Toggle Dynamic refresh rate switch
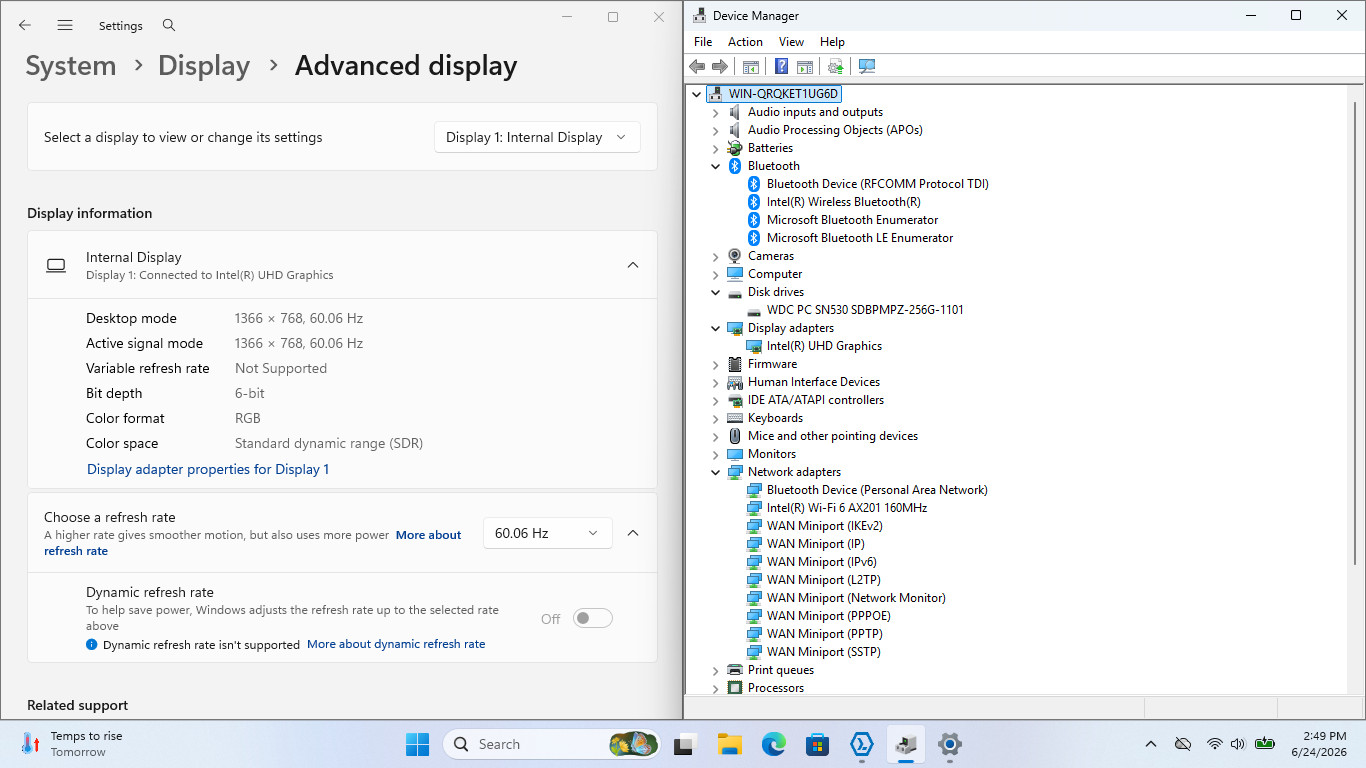 point(592,619)
